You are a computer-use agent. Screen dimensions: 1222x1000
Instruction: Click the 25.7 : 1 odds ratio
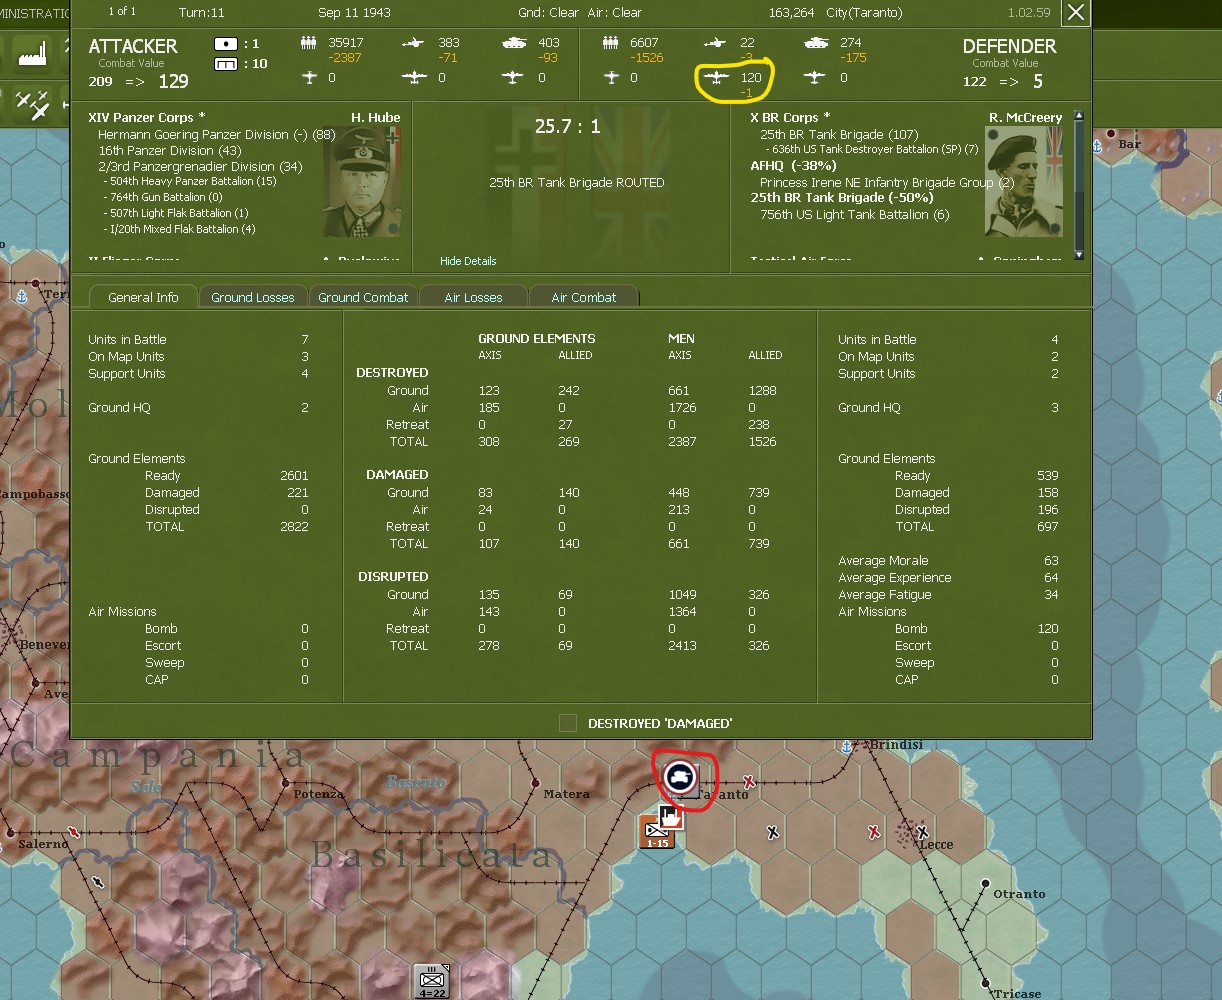(x=568, y=126)
